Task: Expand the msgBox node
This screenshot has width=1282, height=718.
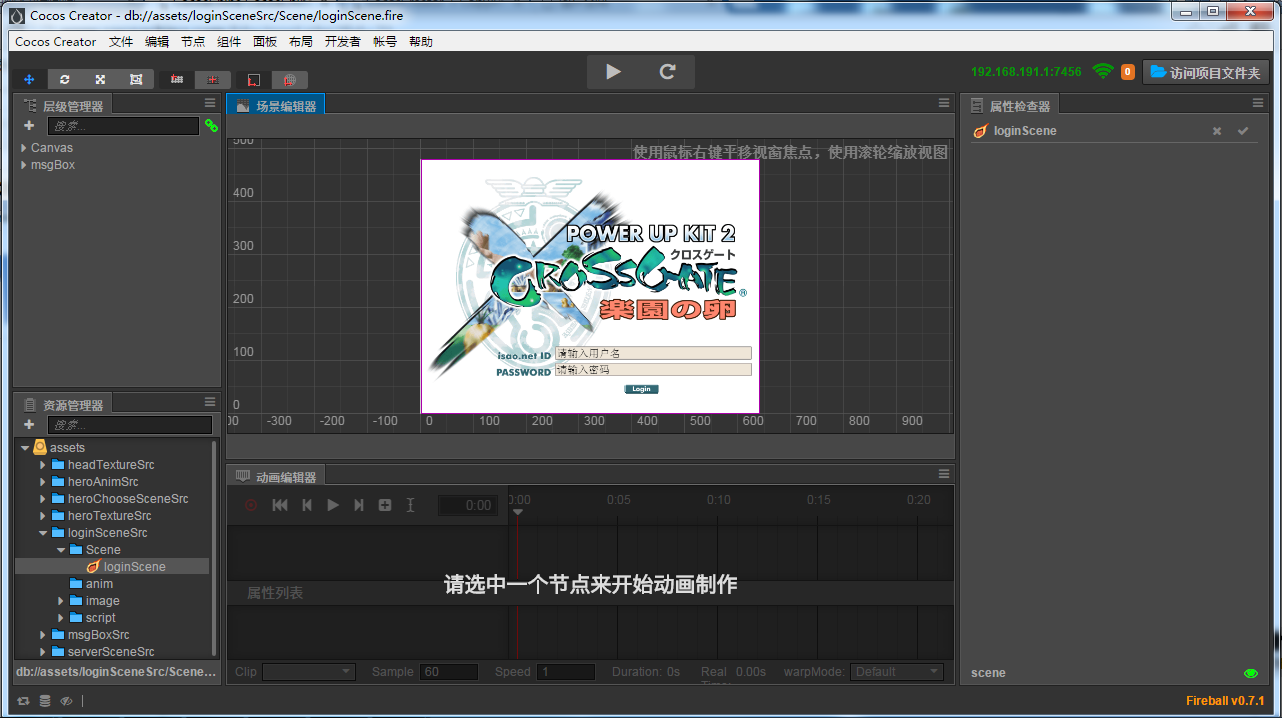Action: [24, 165]
